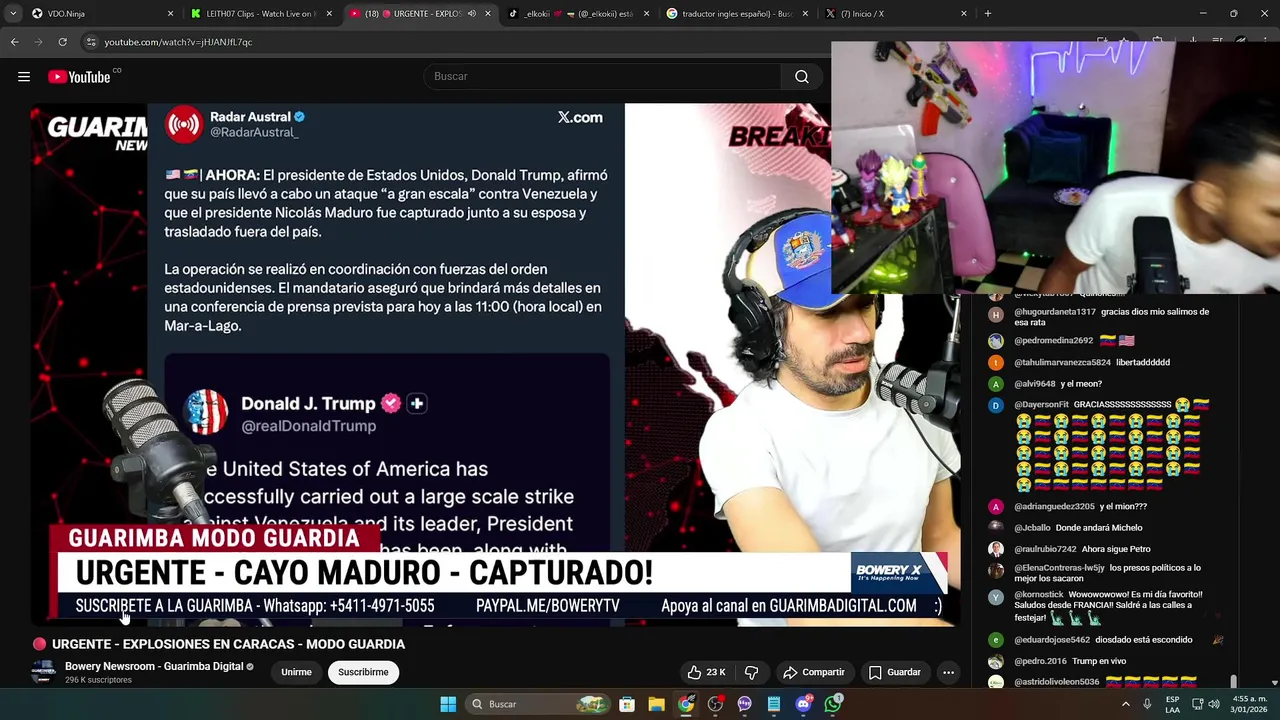Open the Notepad taskbar icon

tap(774, 704)
